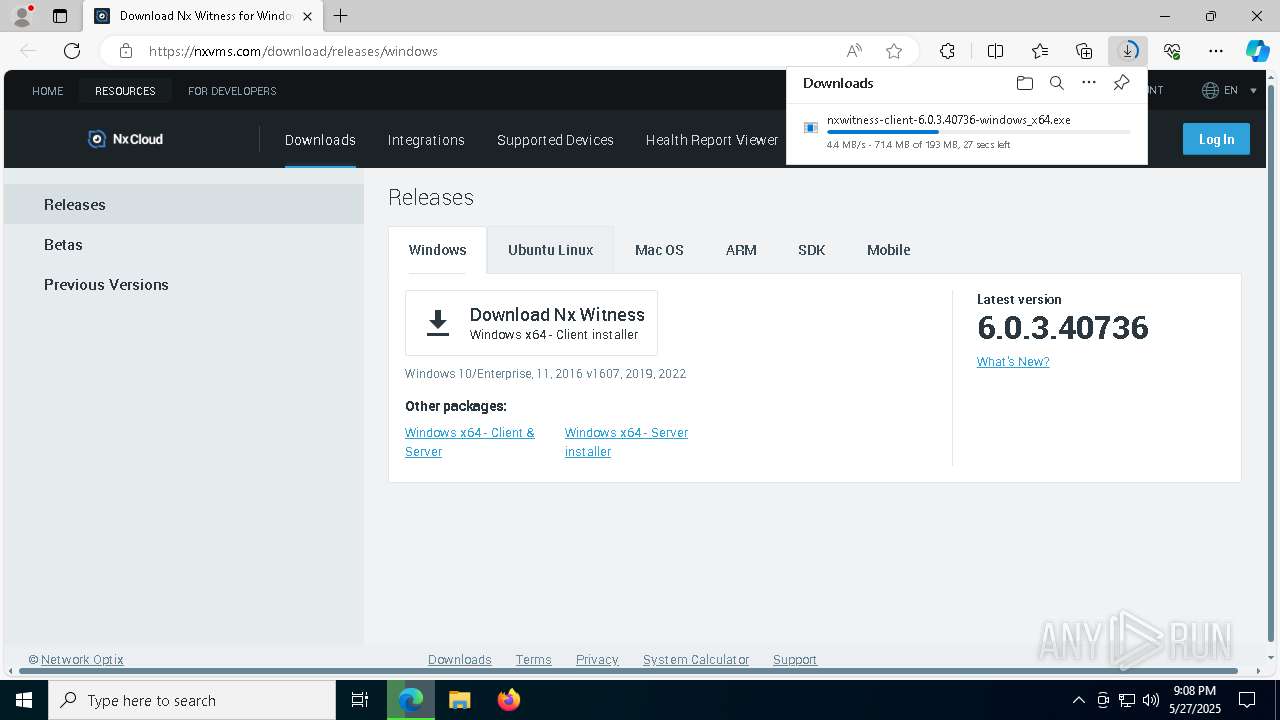Click the address bar URL
Screen dimensions: 1280x720
point(293,51)
